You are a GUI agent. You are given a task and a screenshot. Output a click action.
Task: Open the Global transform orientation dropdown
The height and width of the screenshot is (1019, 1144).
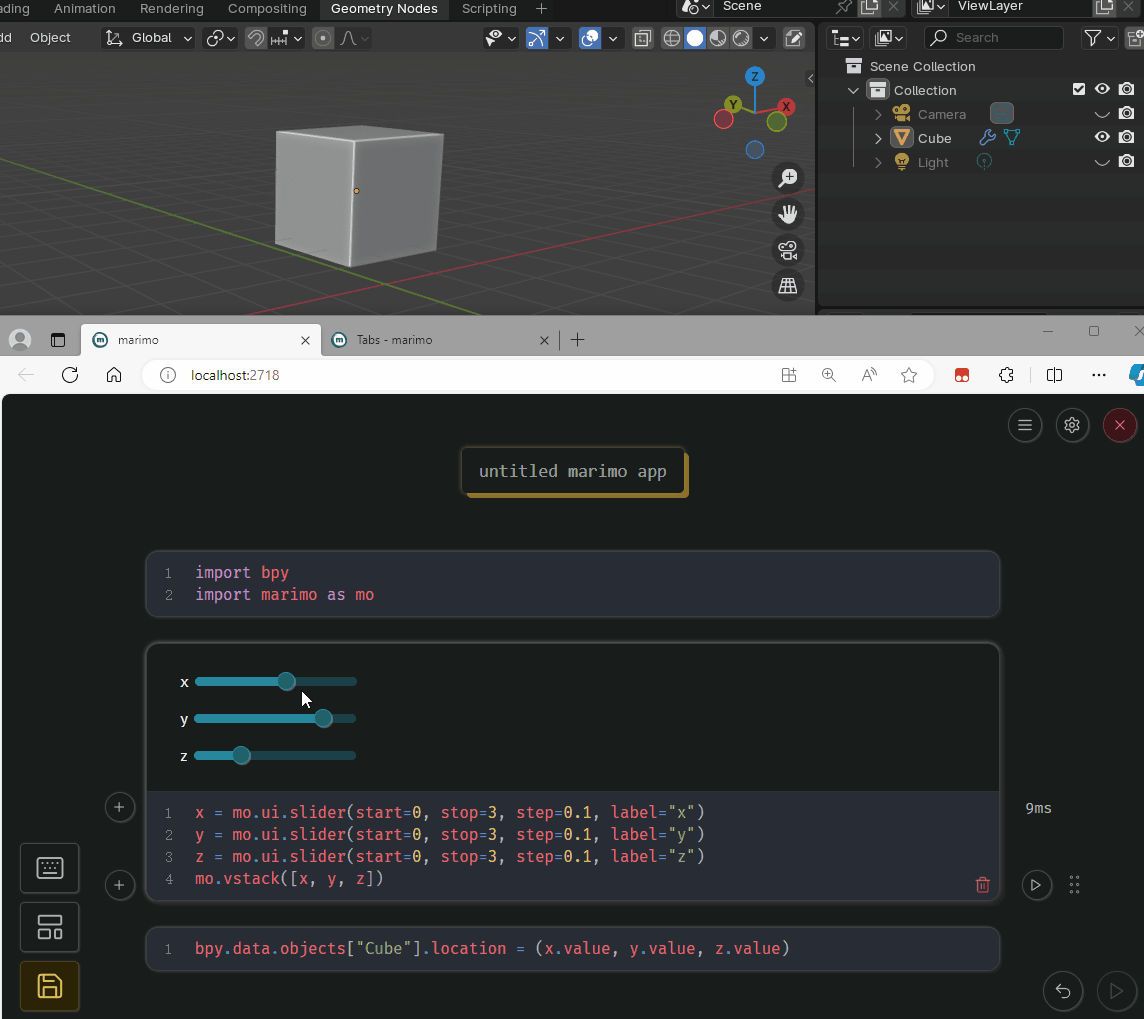149,38
